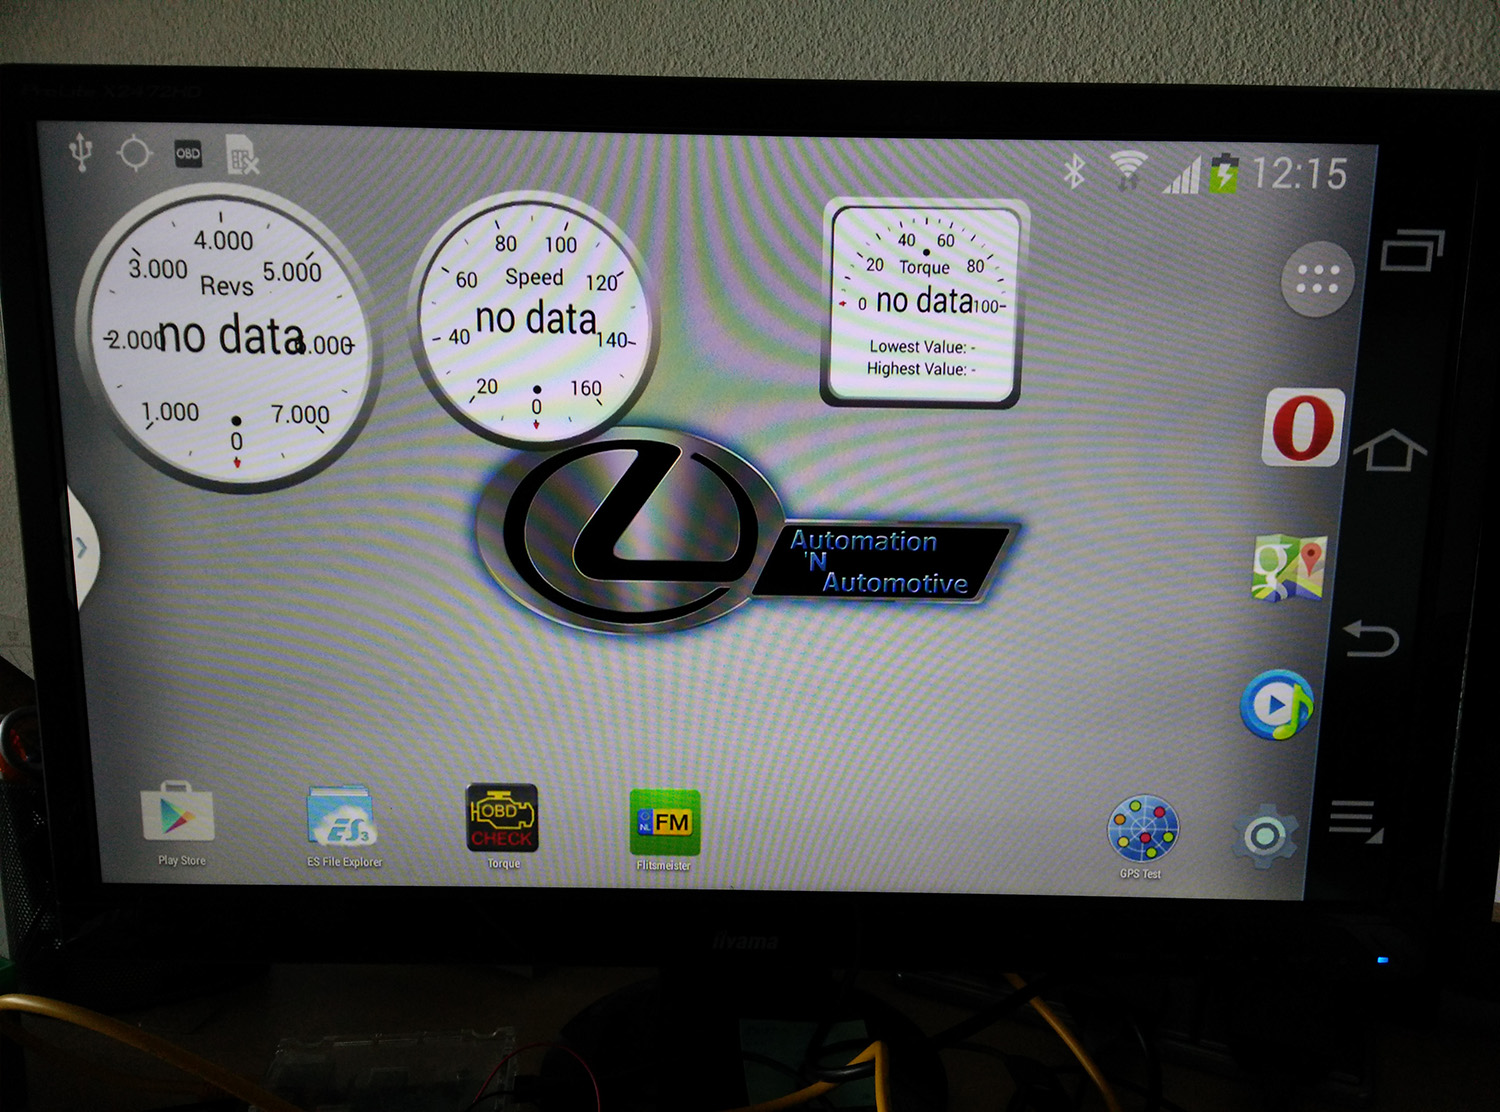Open the Torque OBD Check app

click(502, 818)
